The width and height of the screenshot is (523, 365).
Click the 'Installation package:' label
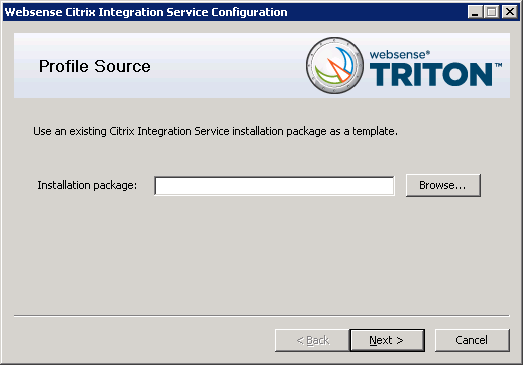[87, 185]
